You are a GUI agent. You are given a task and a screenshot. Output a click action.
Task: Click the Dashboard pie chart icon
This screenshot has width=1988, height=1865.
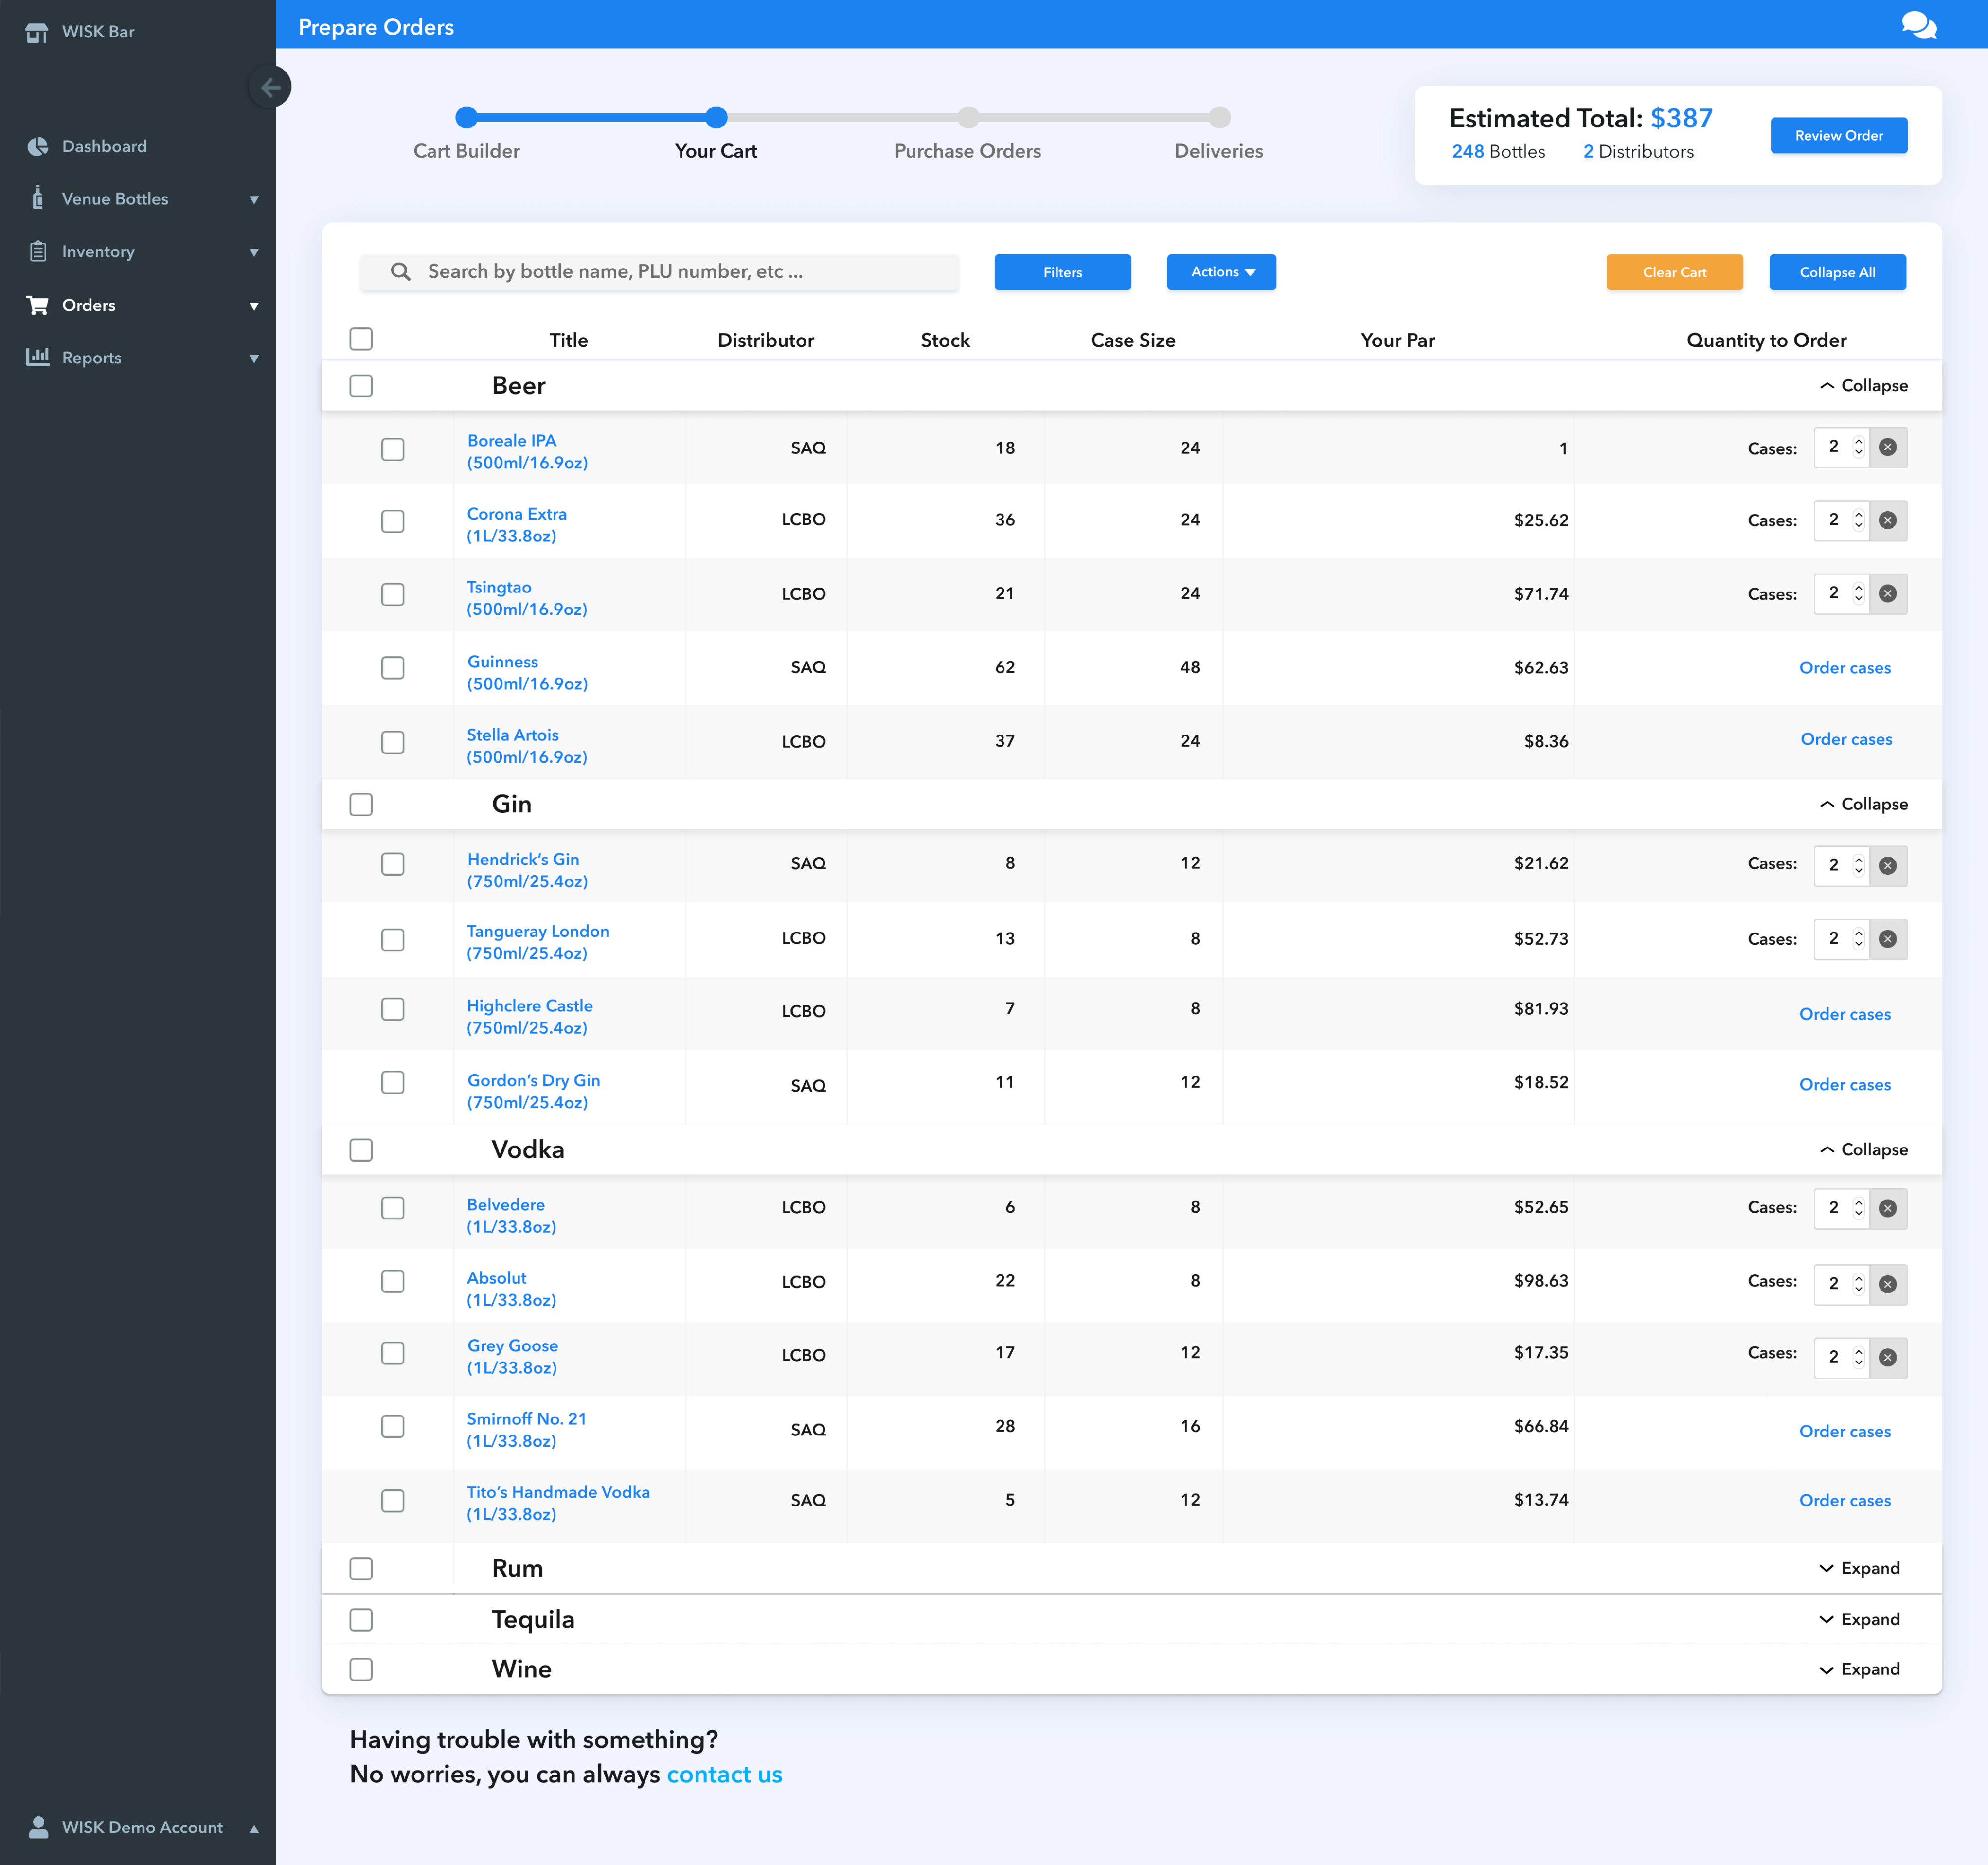click(x=37, y=146)
